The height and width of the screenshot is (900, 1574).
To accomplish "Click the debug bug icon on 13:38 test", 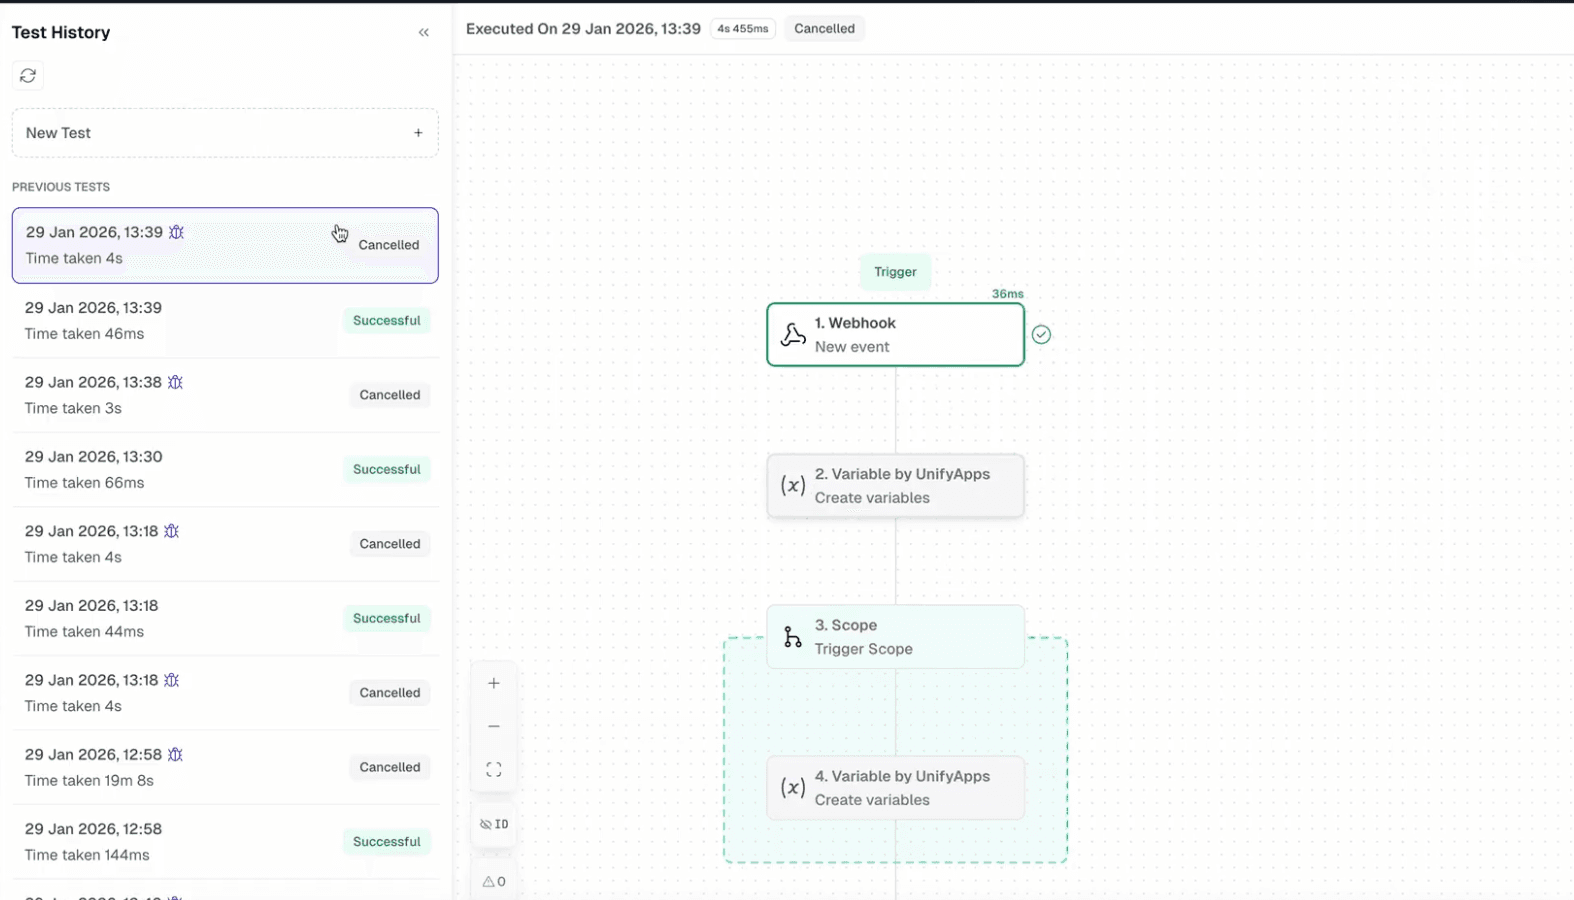I will pyautogui.click(x=176, y=382).
